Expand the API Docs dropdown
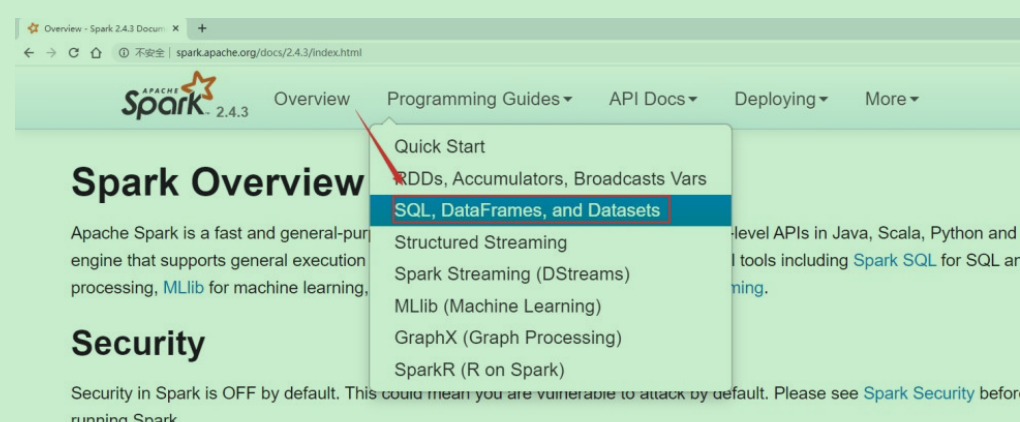 (652, 99)
